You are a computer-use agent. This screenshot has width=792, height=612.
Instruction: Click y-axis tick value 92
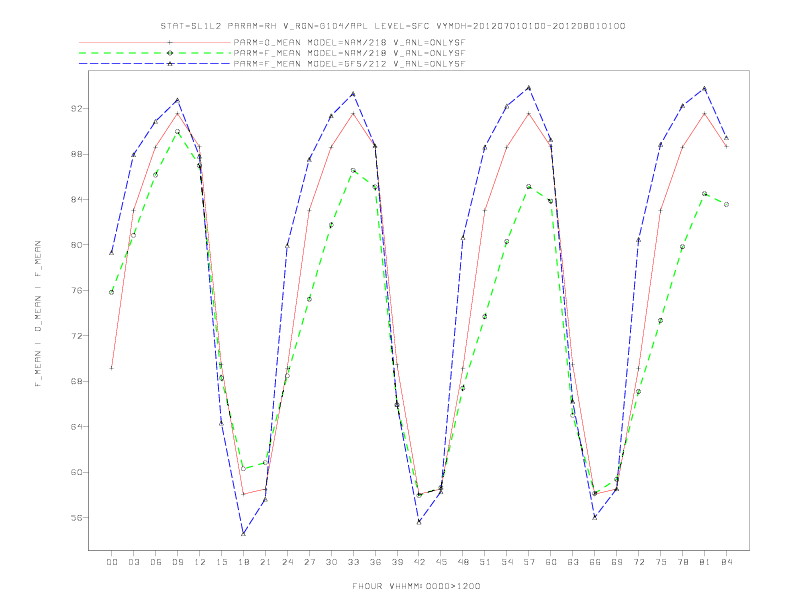coord(76,109)
